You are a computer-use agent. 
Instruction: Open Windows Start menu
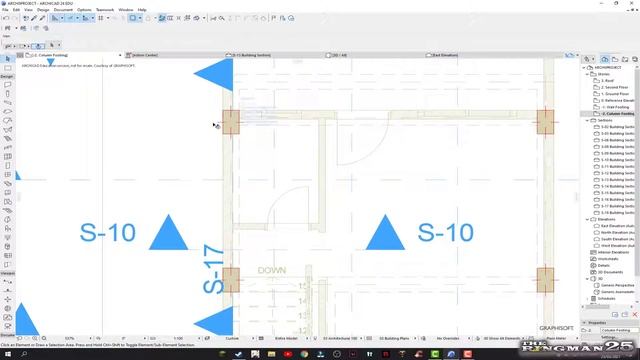point(7,354)
